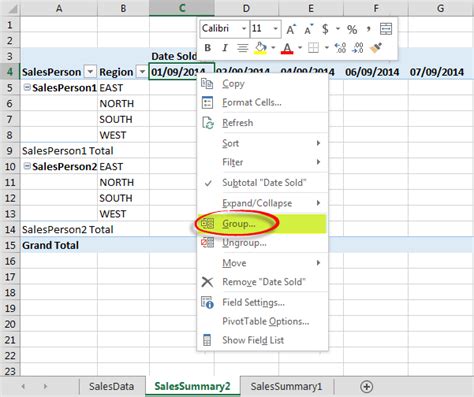Screen dimensions: 474x397
Task: Select column F header
Action: [x=376, y=8]
